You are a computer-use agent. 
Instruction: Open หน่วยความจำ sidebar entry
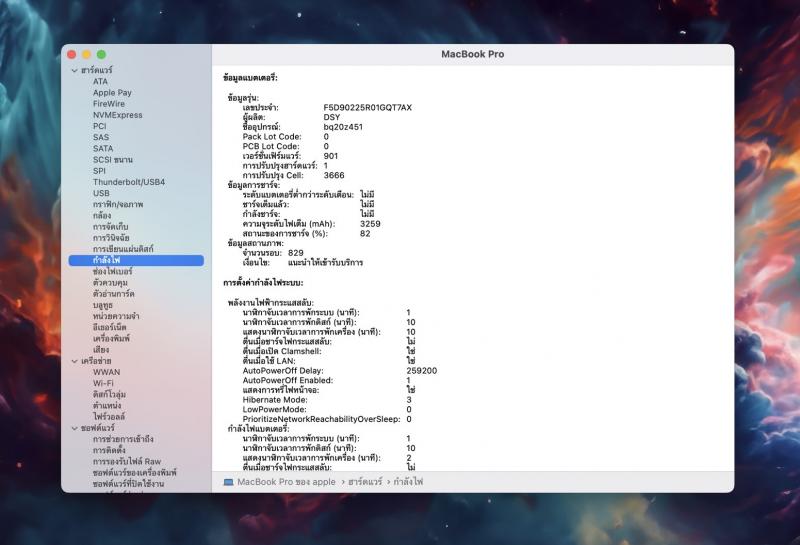pos(116,316)
